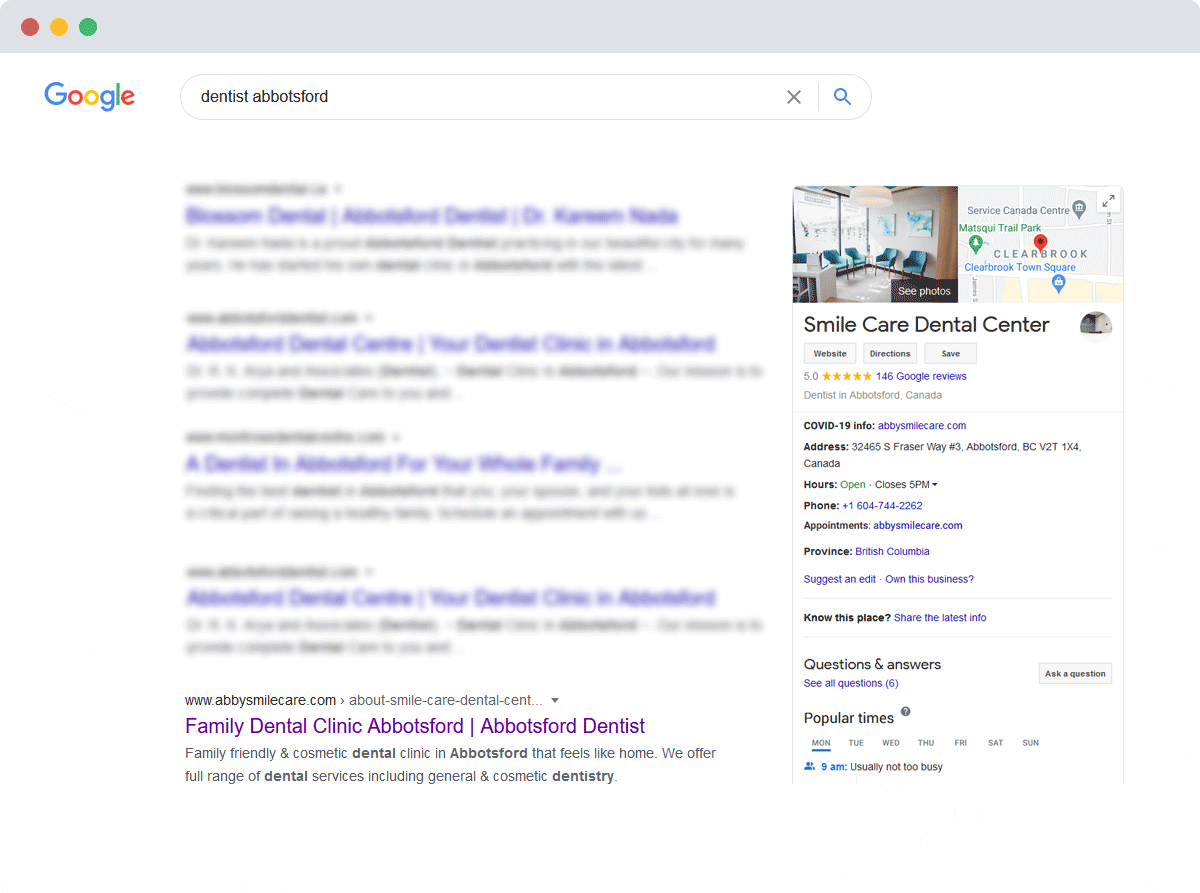
Task: Open the A Dentist In Abbotsford result
Action: click(404, 464)
